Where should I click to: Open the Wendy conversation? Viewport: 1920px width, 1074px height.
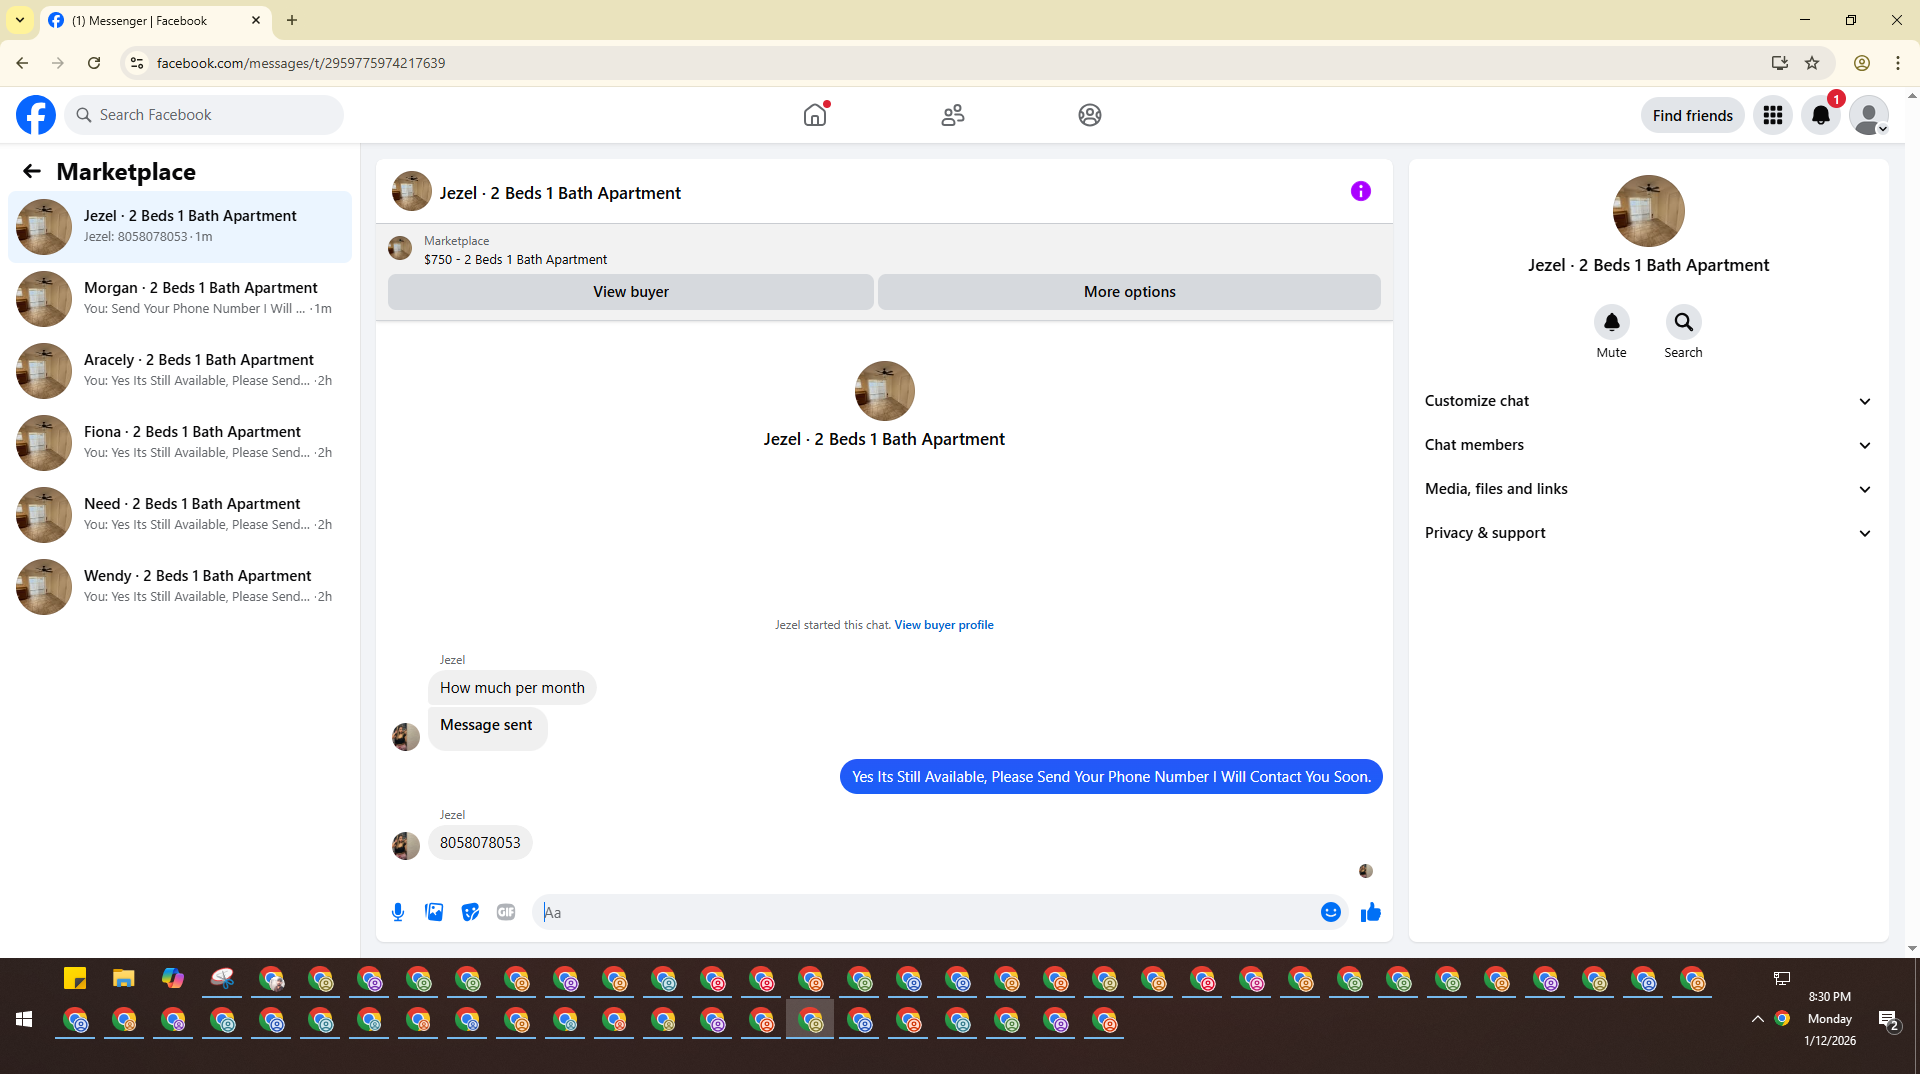(x=180, y=587)
